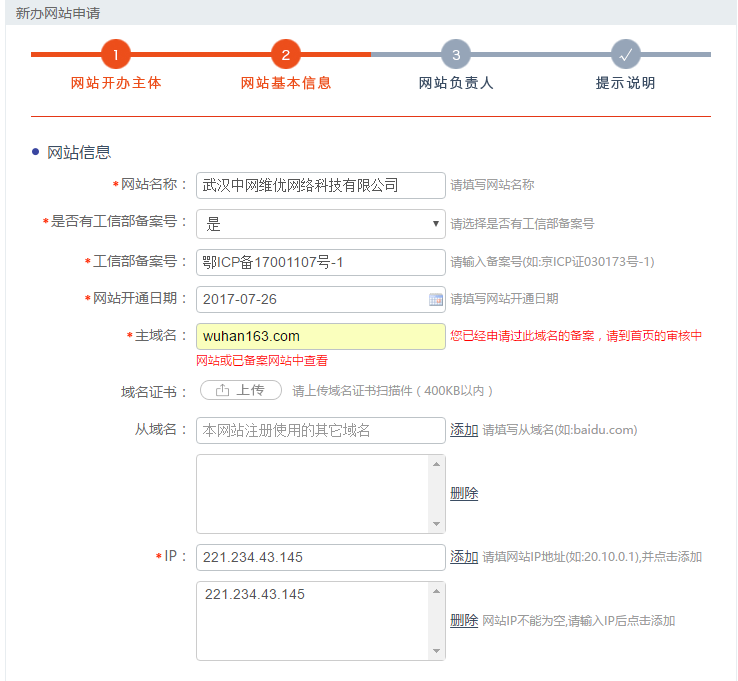Focus the 网站名称 input field
738x681 pixels.
320,185
